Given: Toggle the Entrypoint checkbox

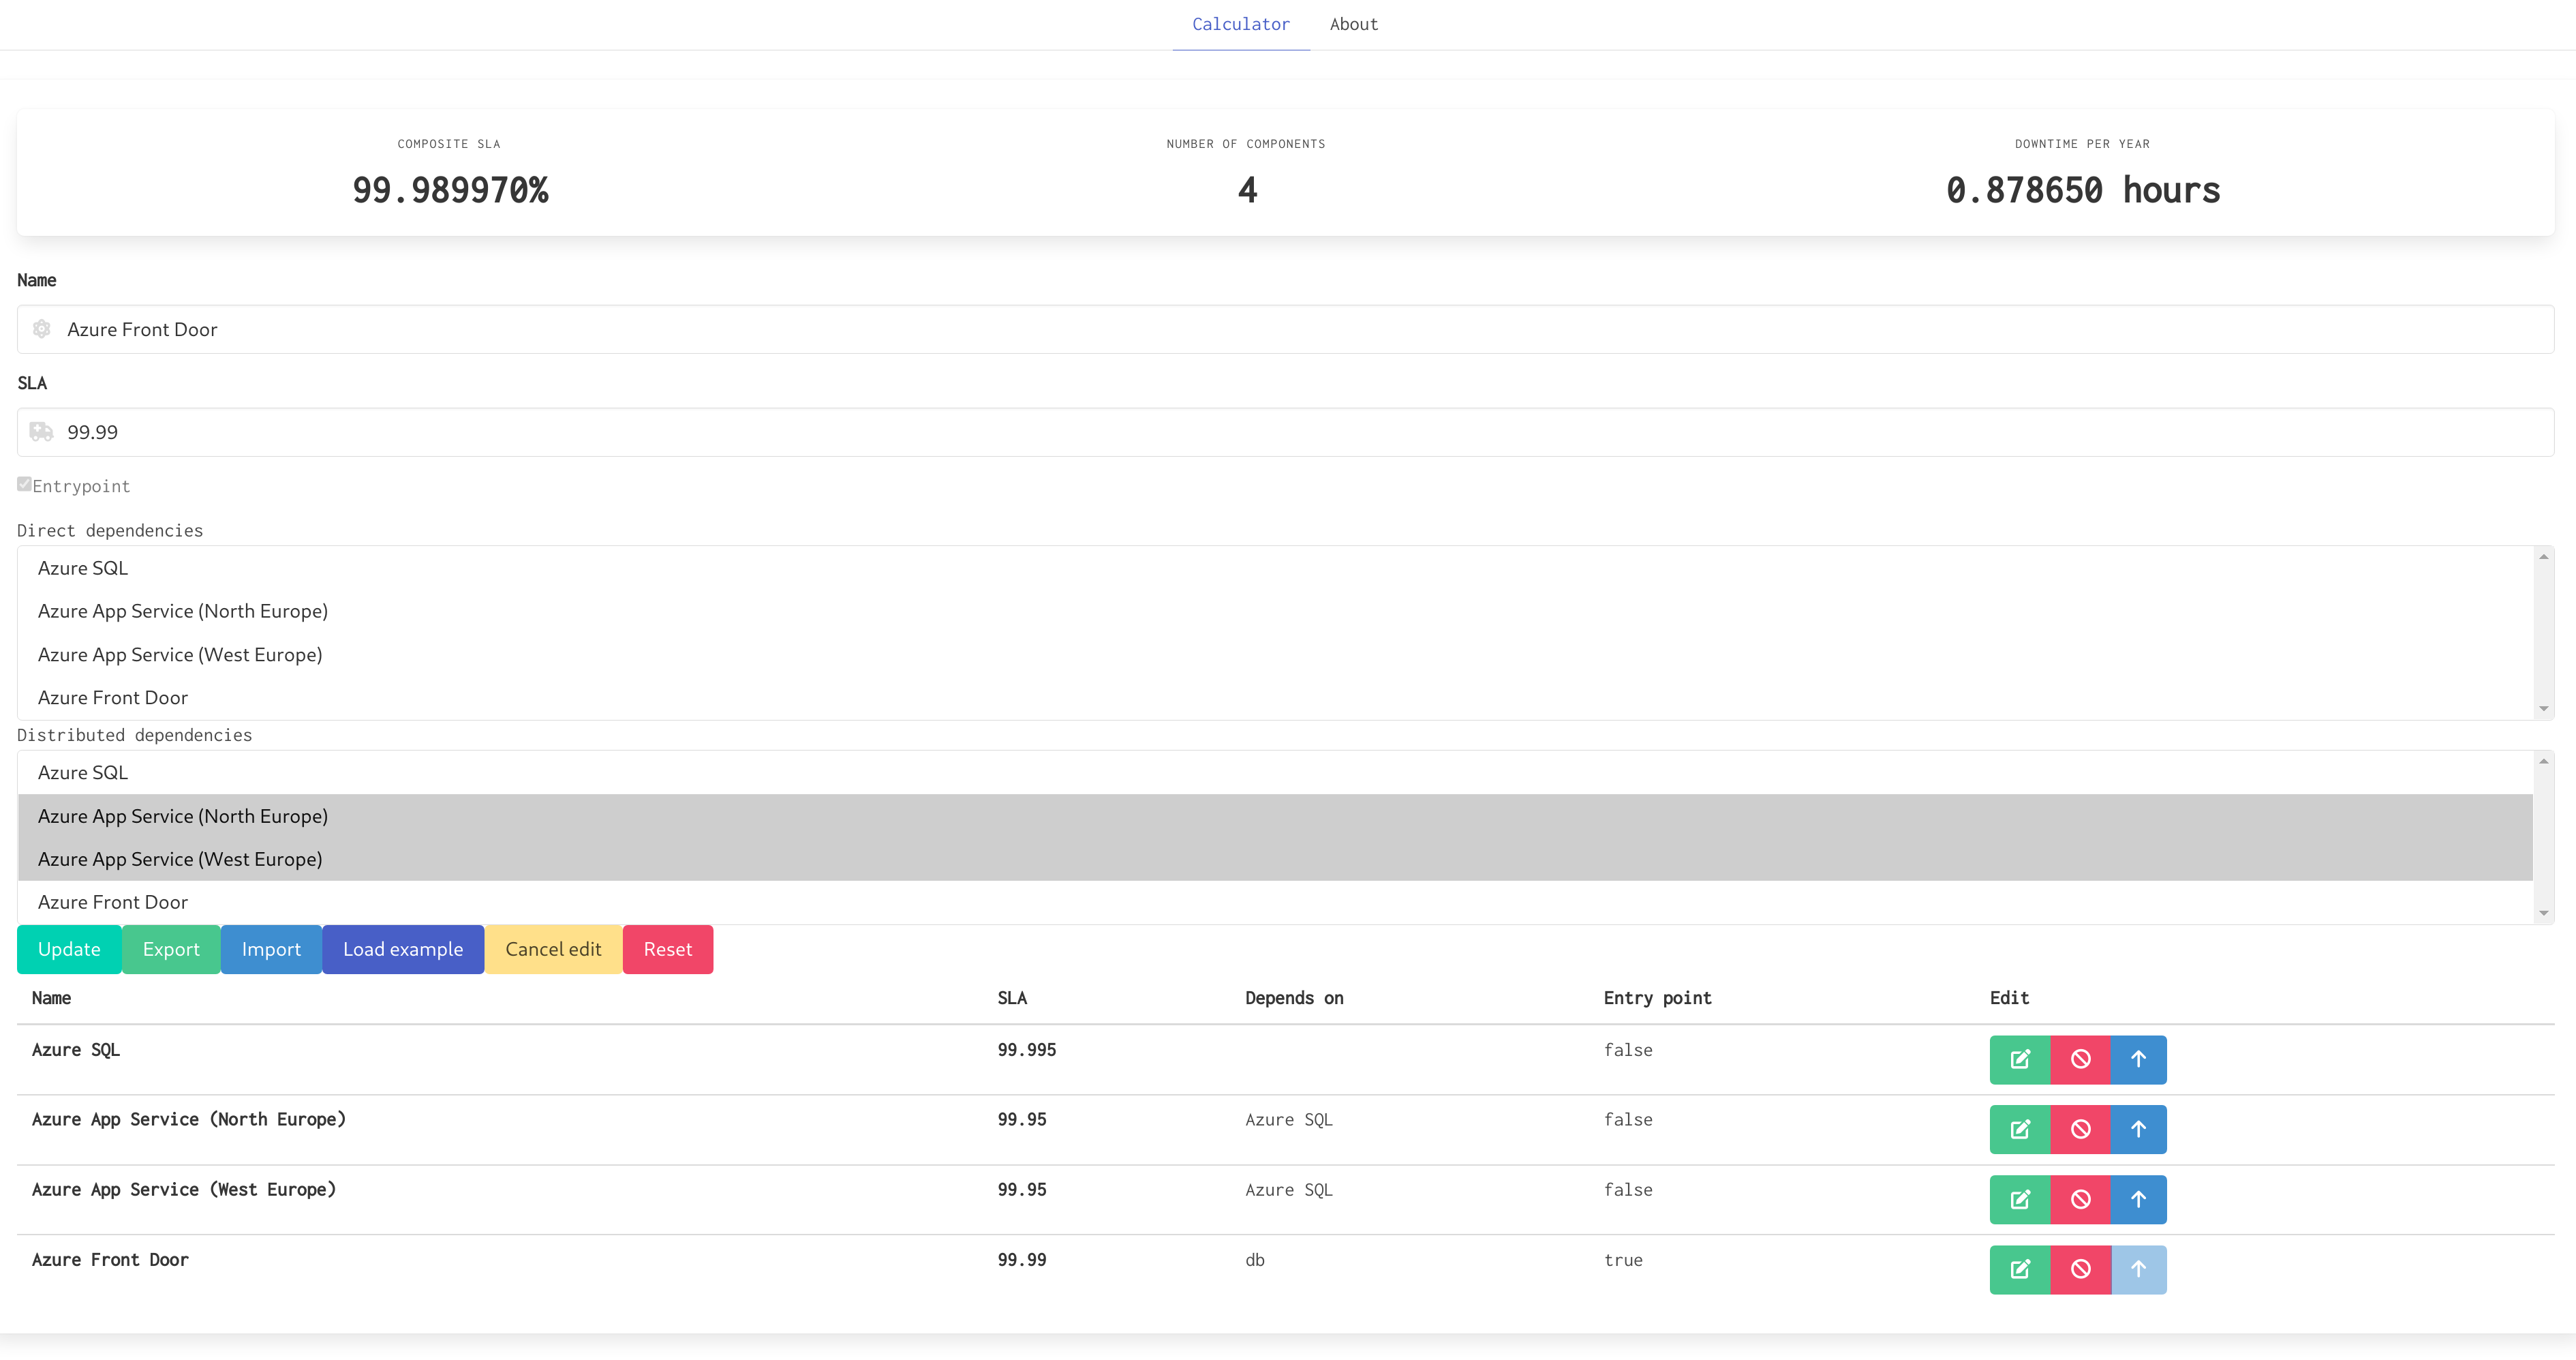Looking at the screenshot, I should [24, 484].
